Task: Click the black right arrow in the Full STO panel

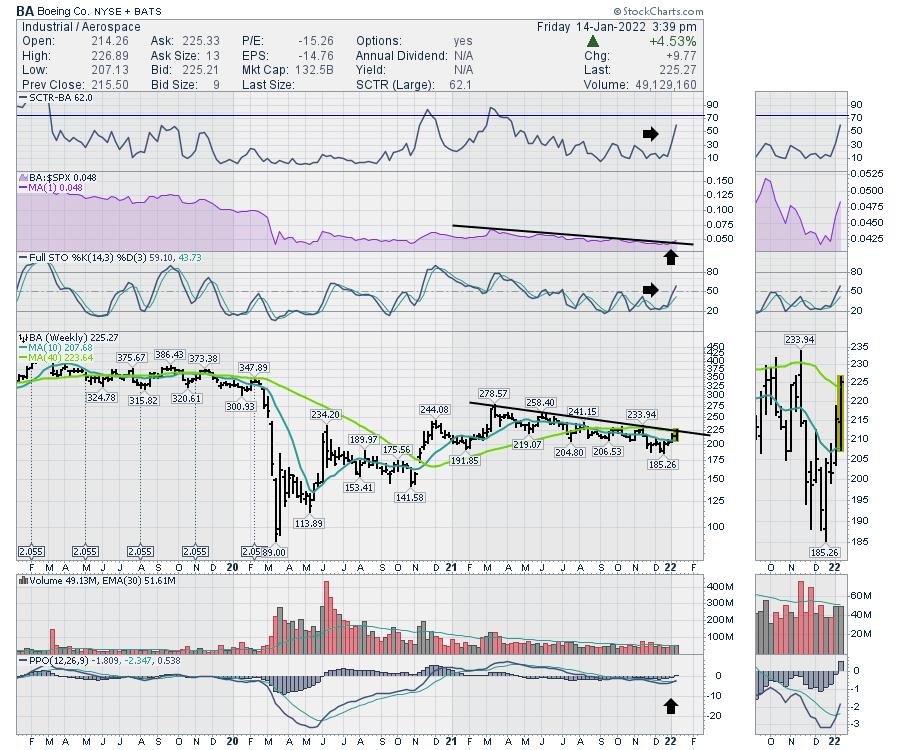Action: click(650, 290)
